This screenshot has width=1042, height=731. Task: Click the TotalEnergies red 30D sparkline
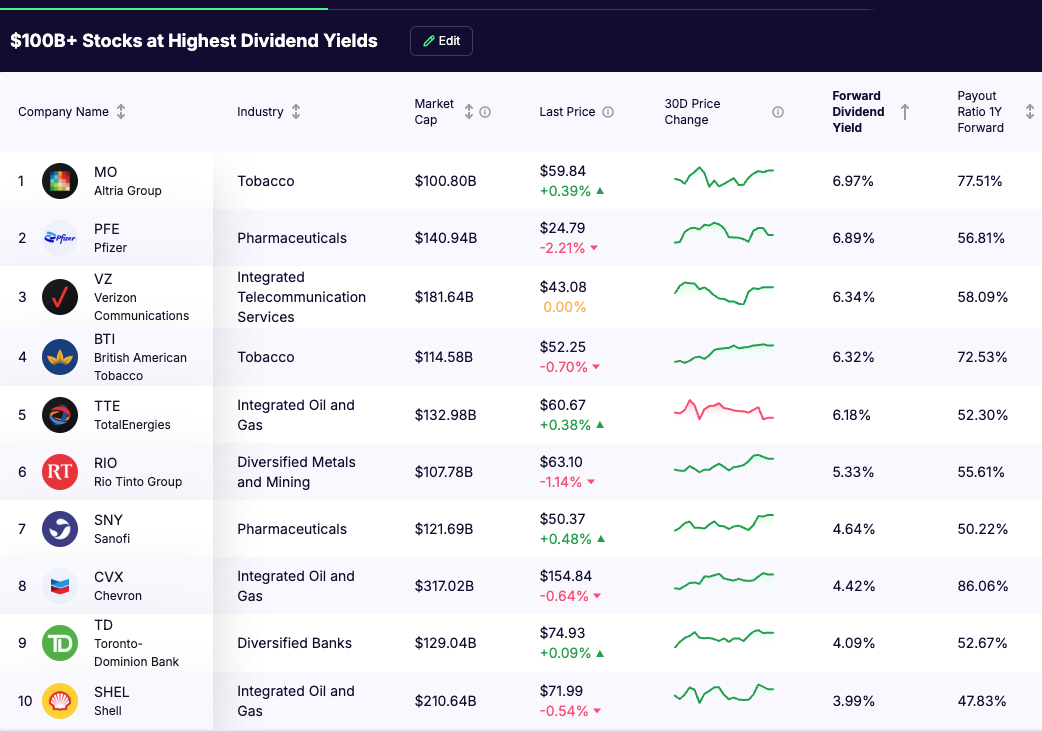pyautogui.click(x=724, y=409)
